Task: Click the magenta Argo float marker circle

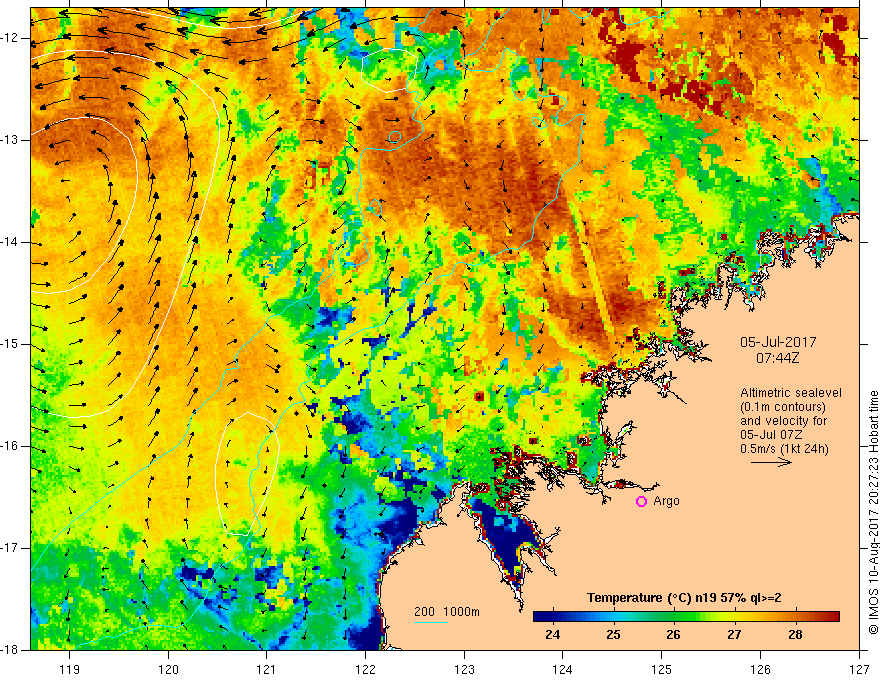Action: [x=641, y=502]
